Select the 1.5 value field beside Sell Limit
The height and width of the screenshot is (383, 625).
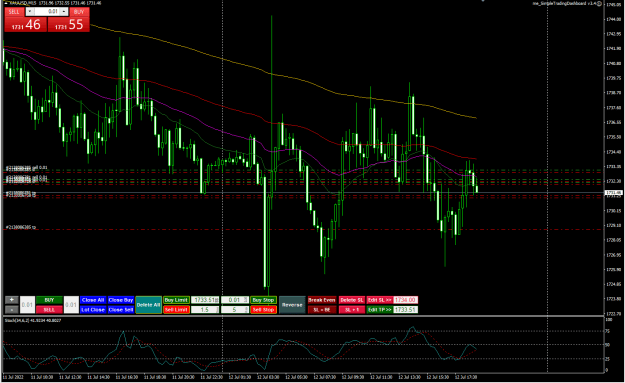point(205,310)
